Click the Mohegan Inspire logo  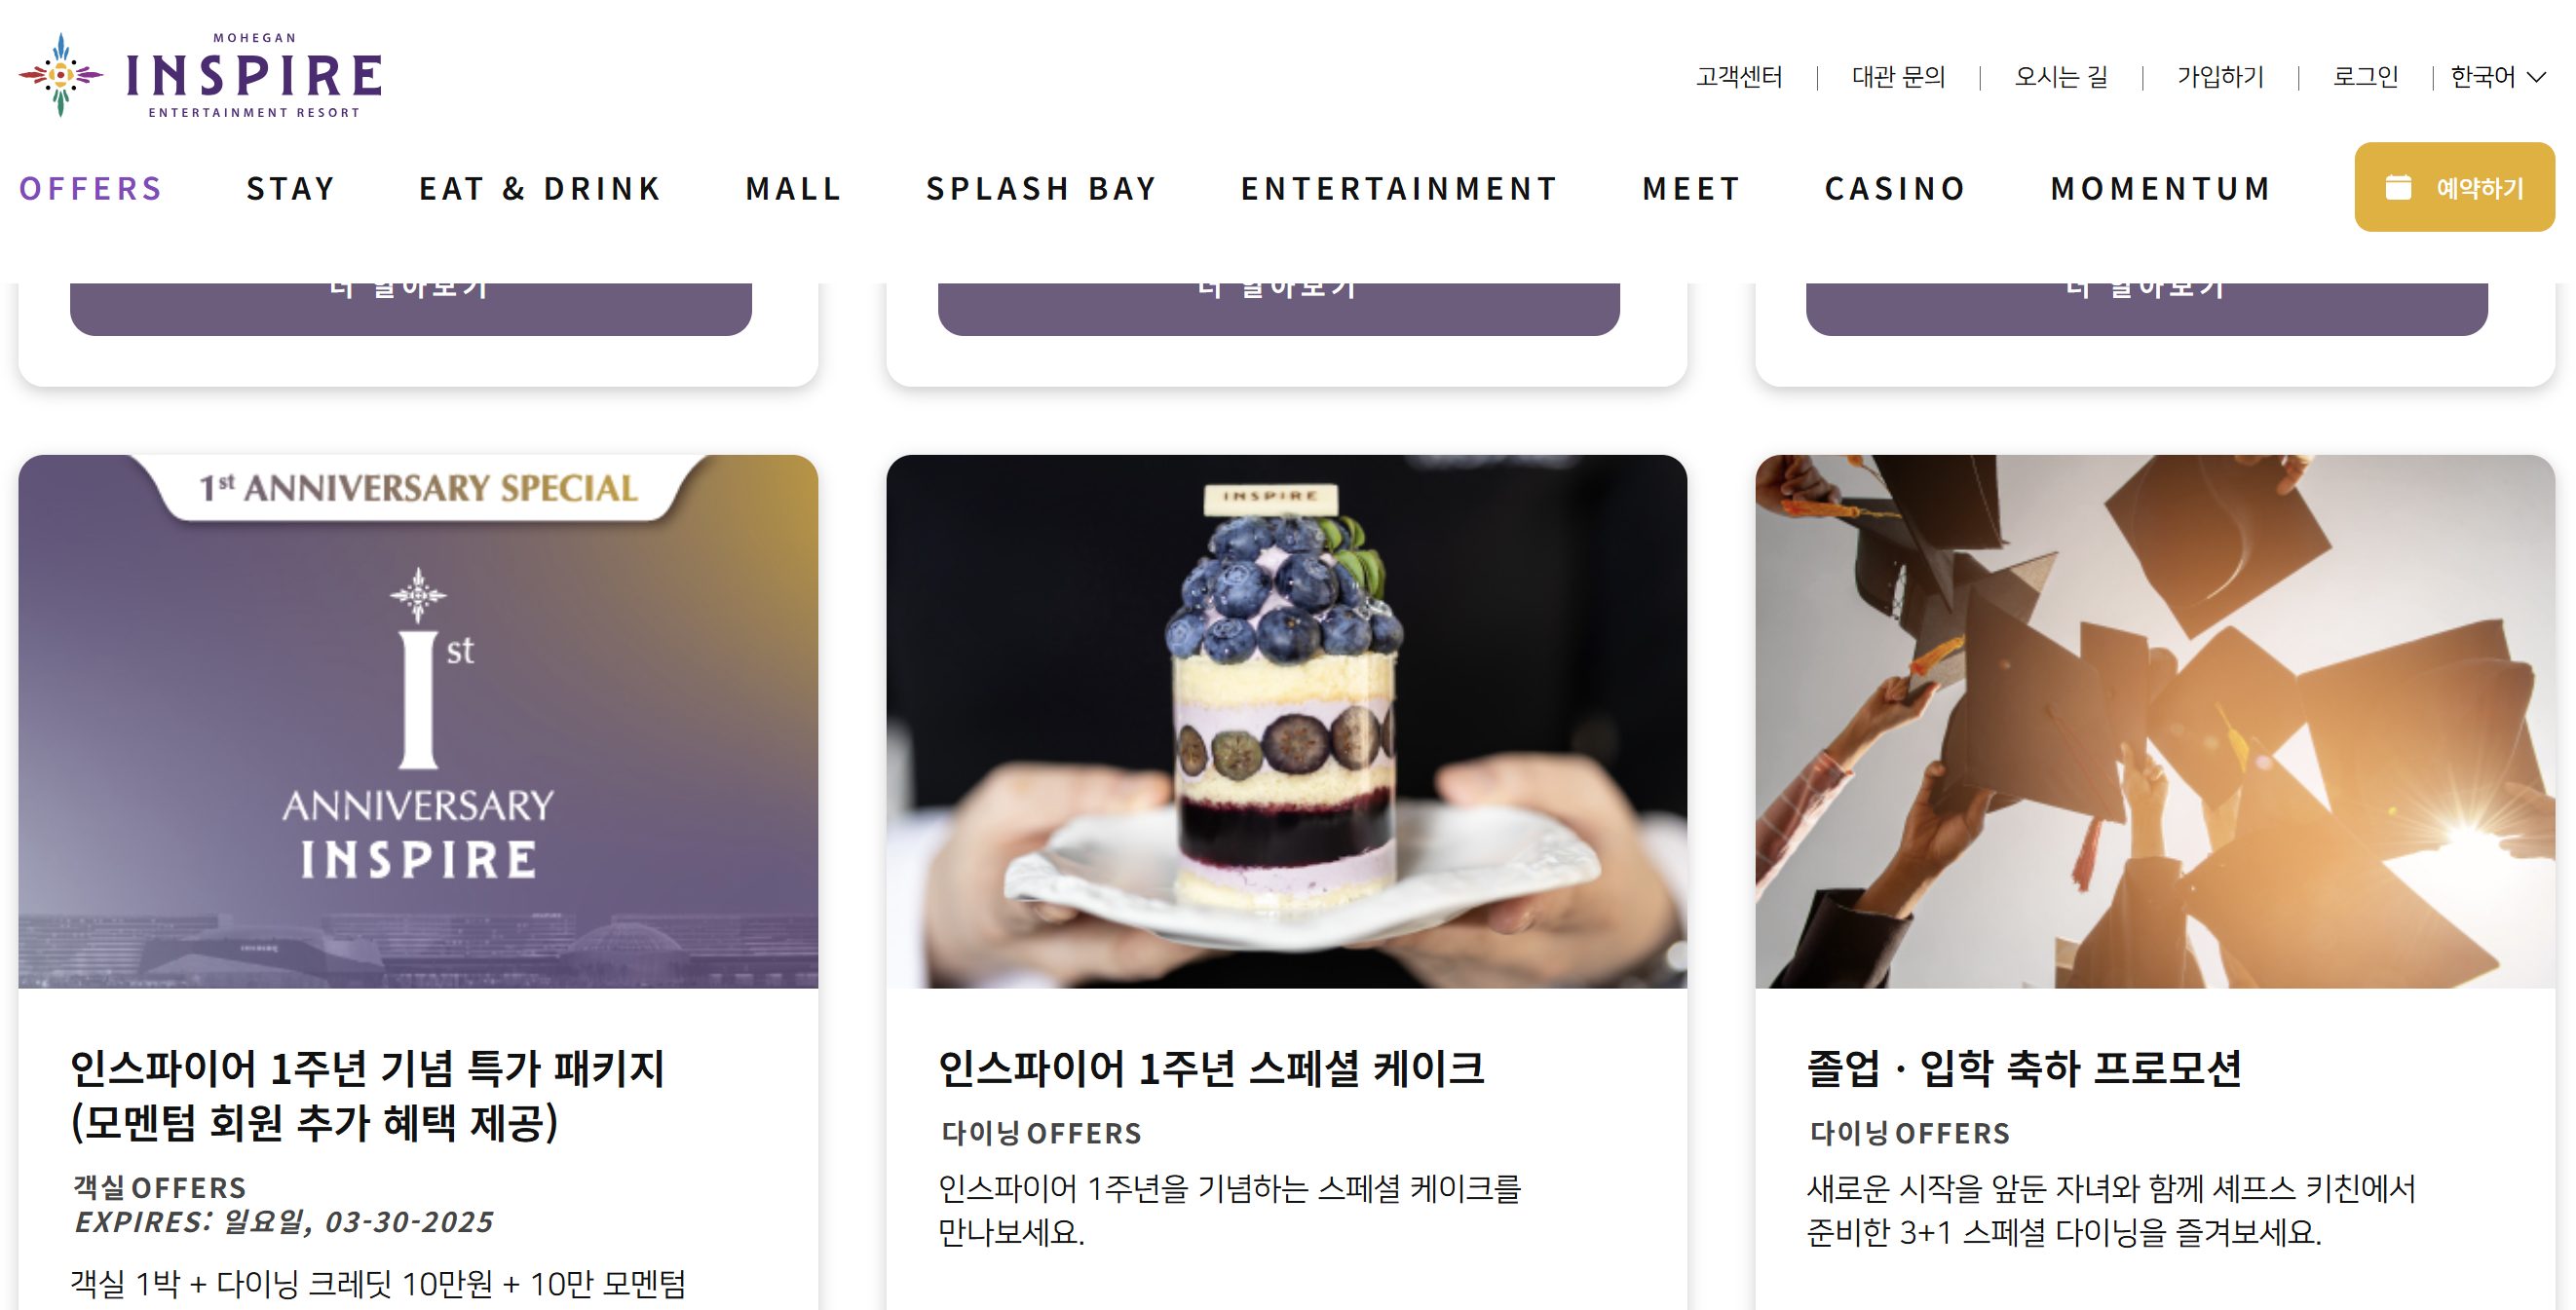(x=200, y=75)
